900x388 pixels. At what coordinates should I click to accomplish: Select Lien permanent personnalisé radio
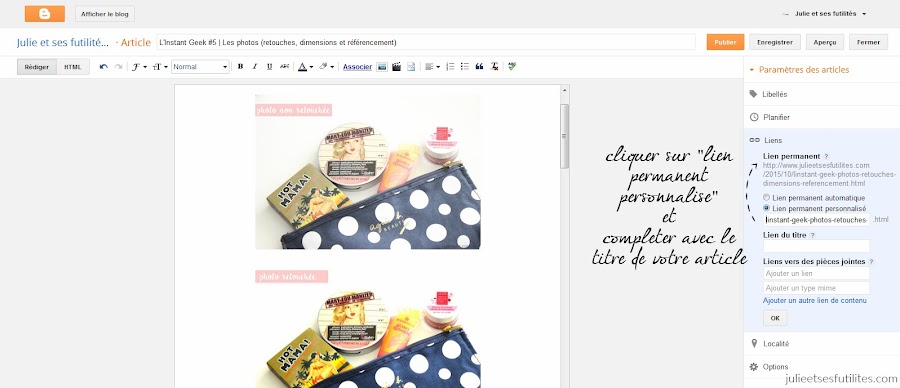coord(766,208)
